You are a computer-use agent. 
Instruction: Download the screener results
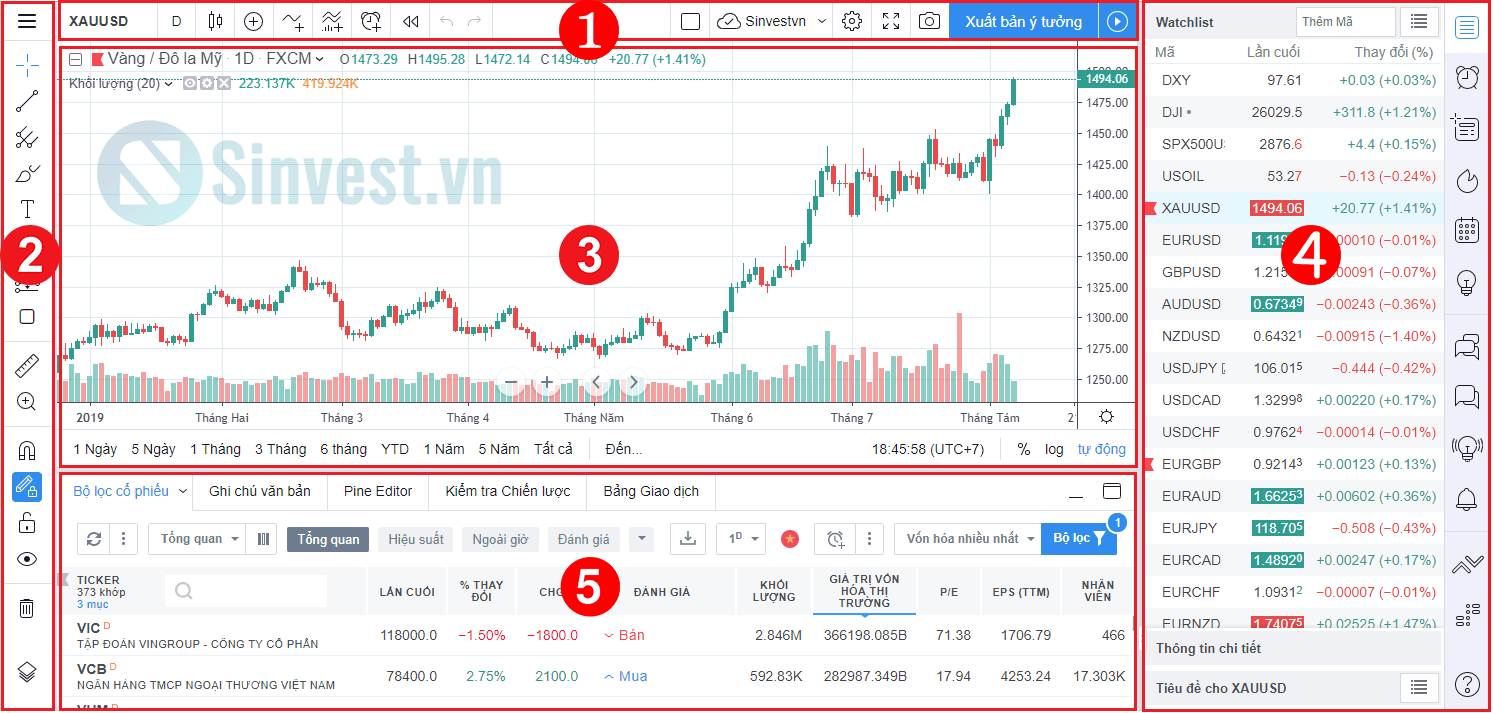click(x=687, y=539)
